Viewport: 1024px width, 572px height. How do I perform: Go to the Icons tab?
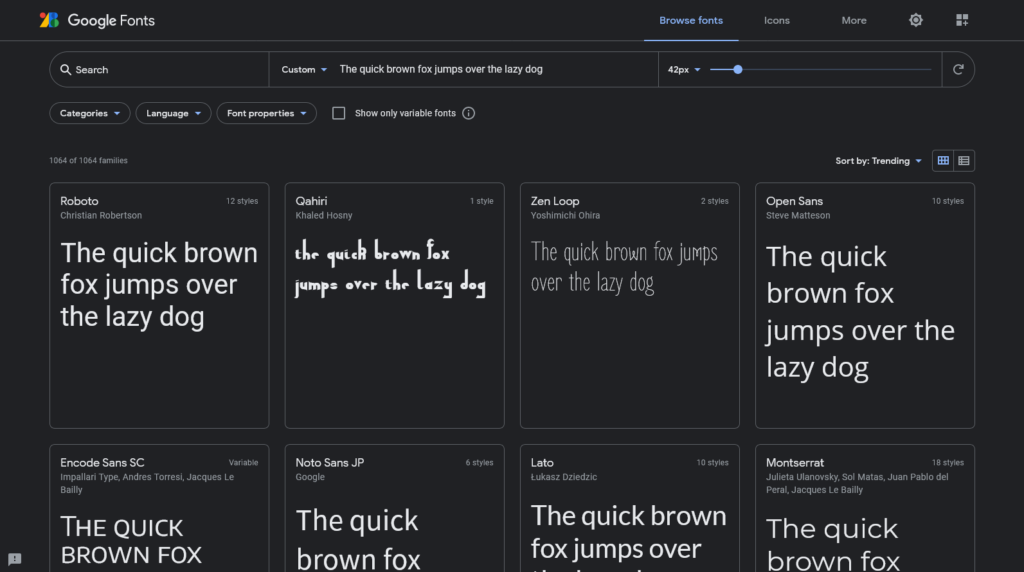(776, 20)
